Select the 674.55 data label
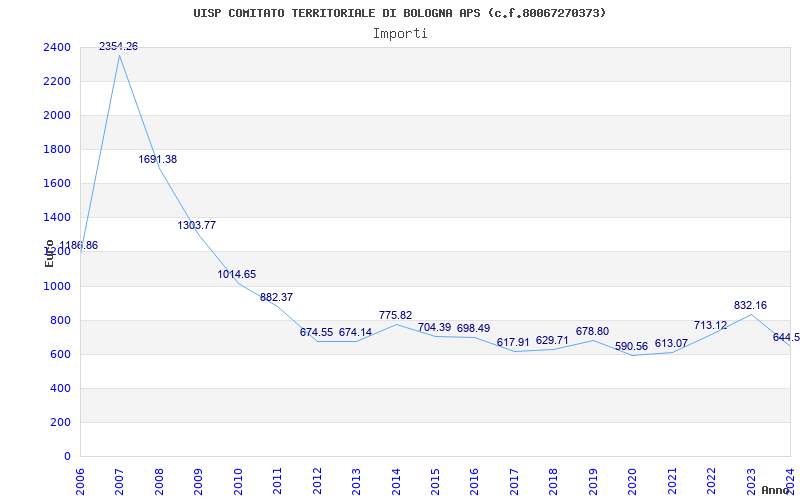800x500 pixels. tap(316, 332)
